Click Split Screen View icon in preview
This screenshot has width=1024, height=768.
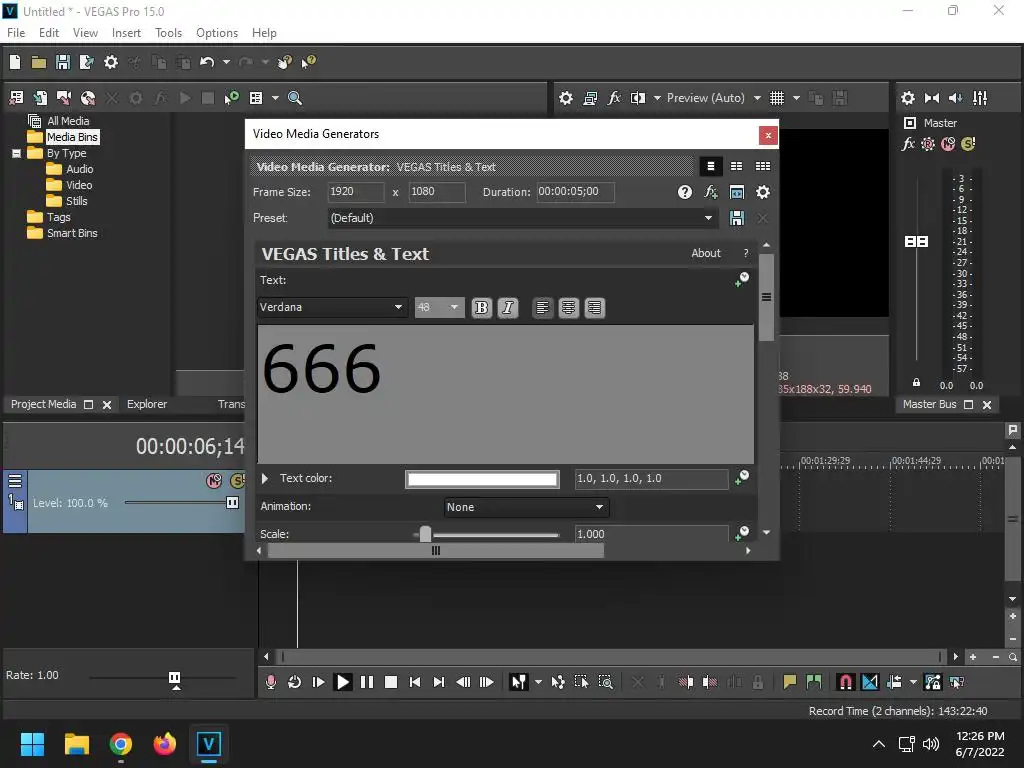pyautogui.click(x=638, y=98)
